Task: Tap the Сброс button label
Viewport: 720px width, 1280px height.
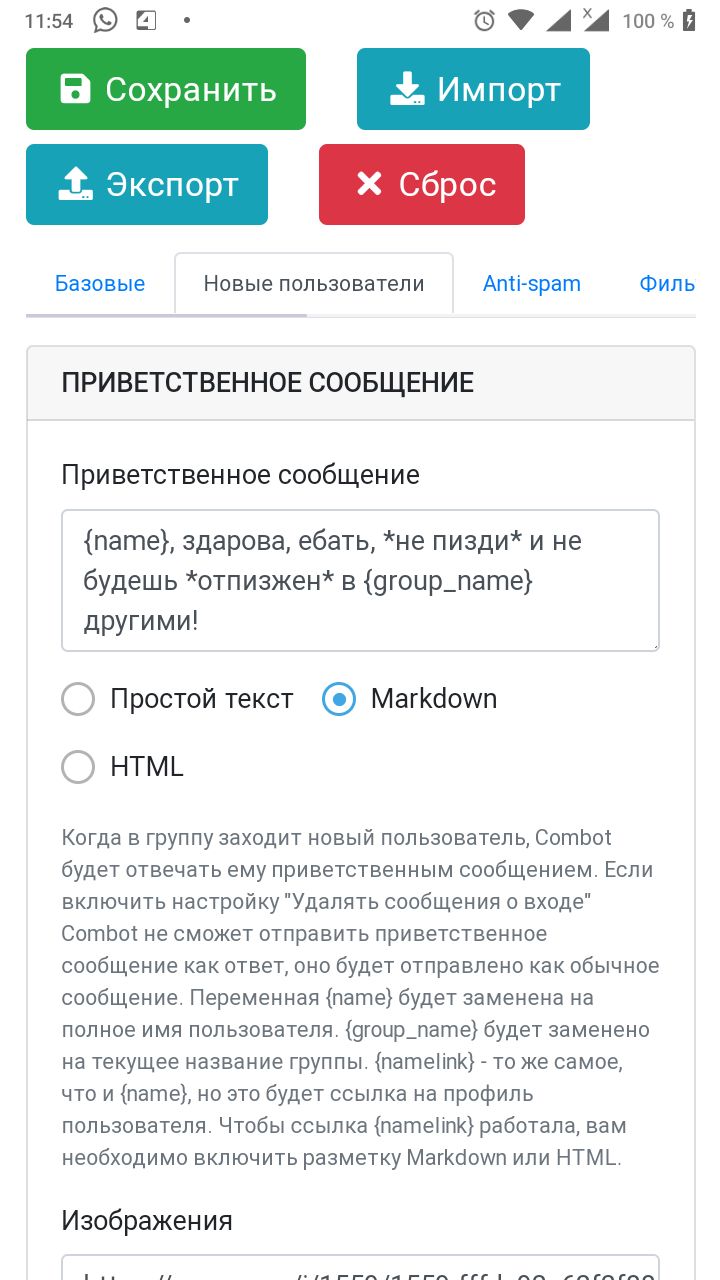Action: (447, 184)
